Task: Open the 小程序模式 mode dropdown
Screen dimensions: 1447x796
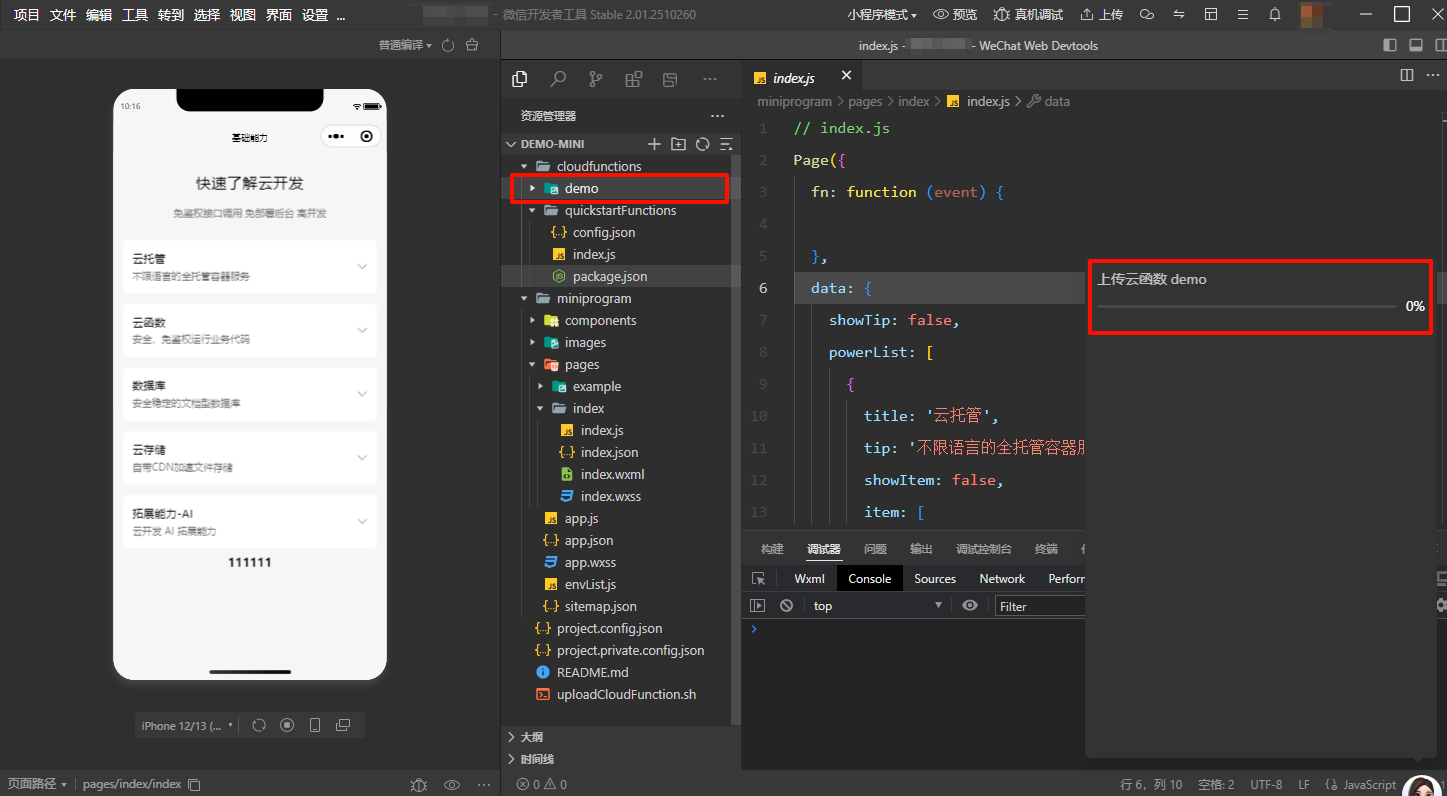Action: point(881,15)
